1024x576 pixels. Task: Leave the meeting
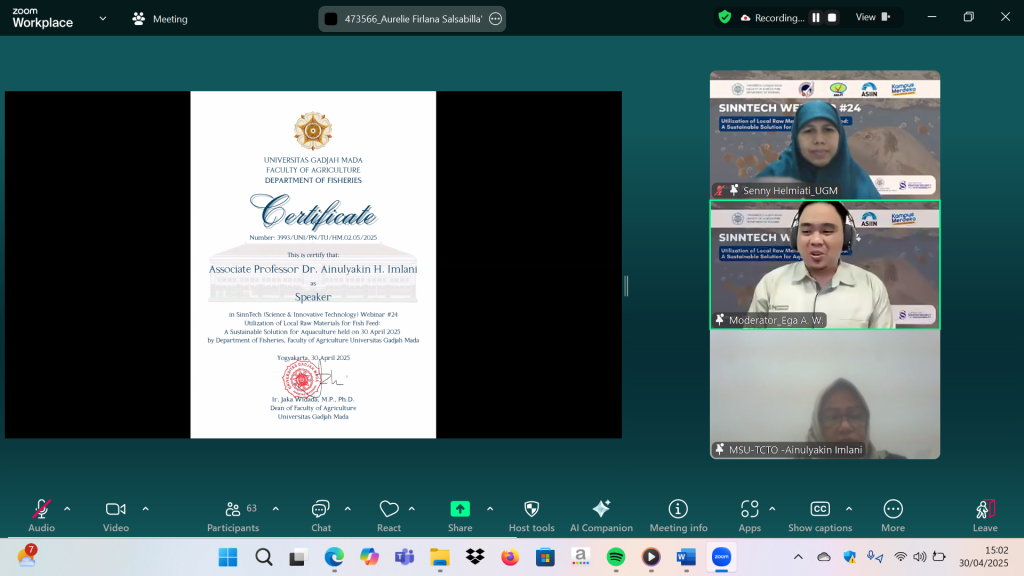click(x=985, y=515)
